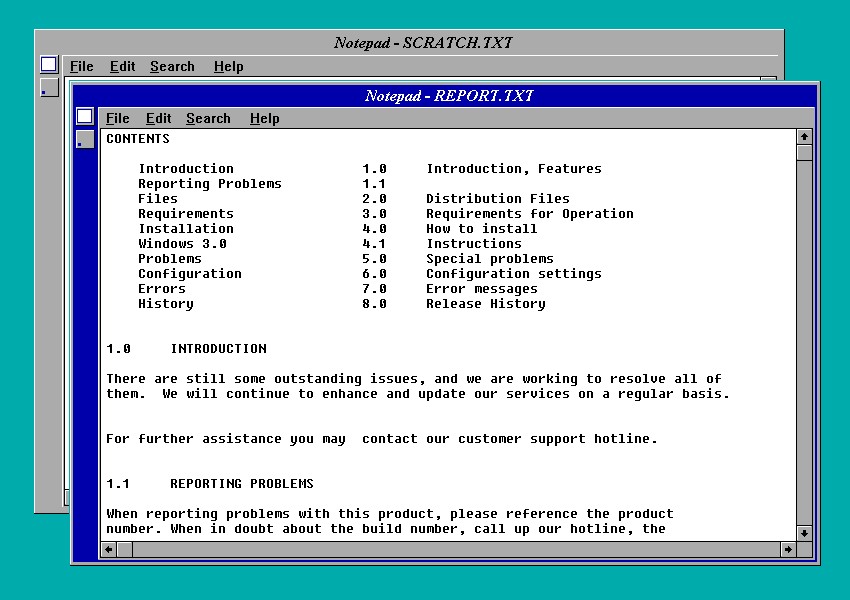Open the File menu in SCRATCH.TXT window
Image resolution: width=850 pixels, height=600 pixels.
[x=81, y=66]
